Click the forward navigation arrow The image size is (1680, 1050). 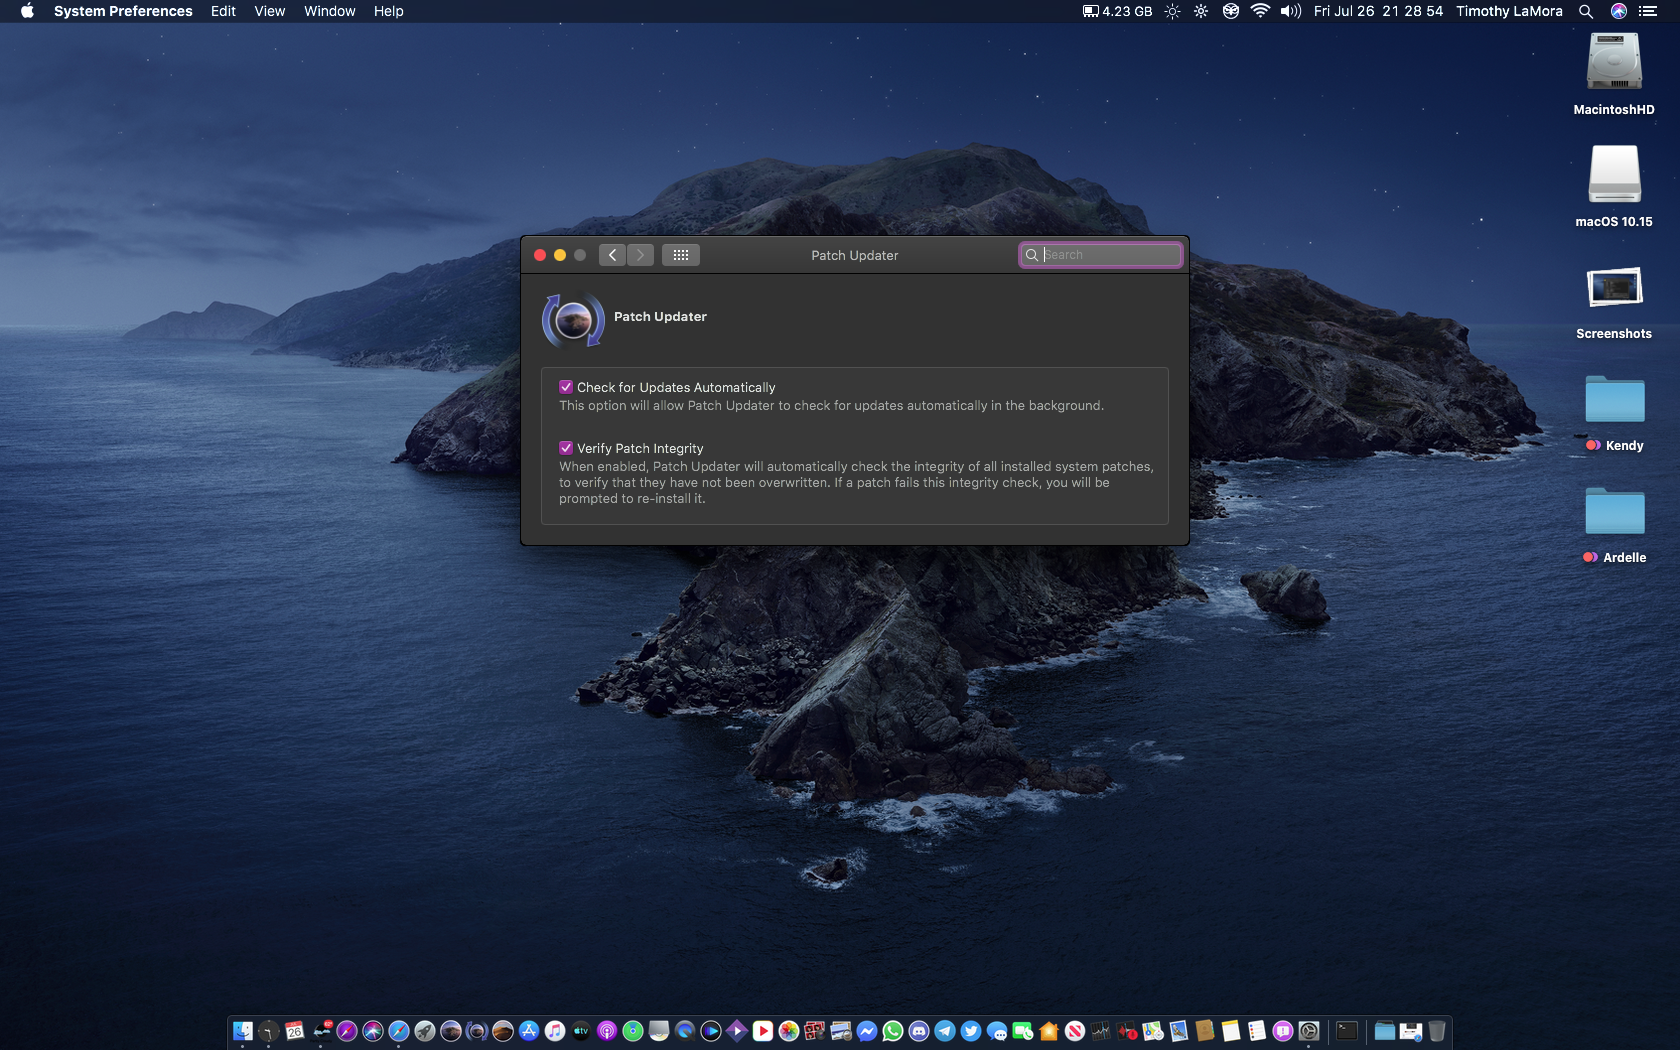pos(641,255)
